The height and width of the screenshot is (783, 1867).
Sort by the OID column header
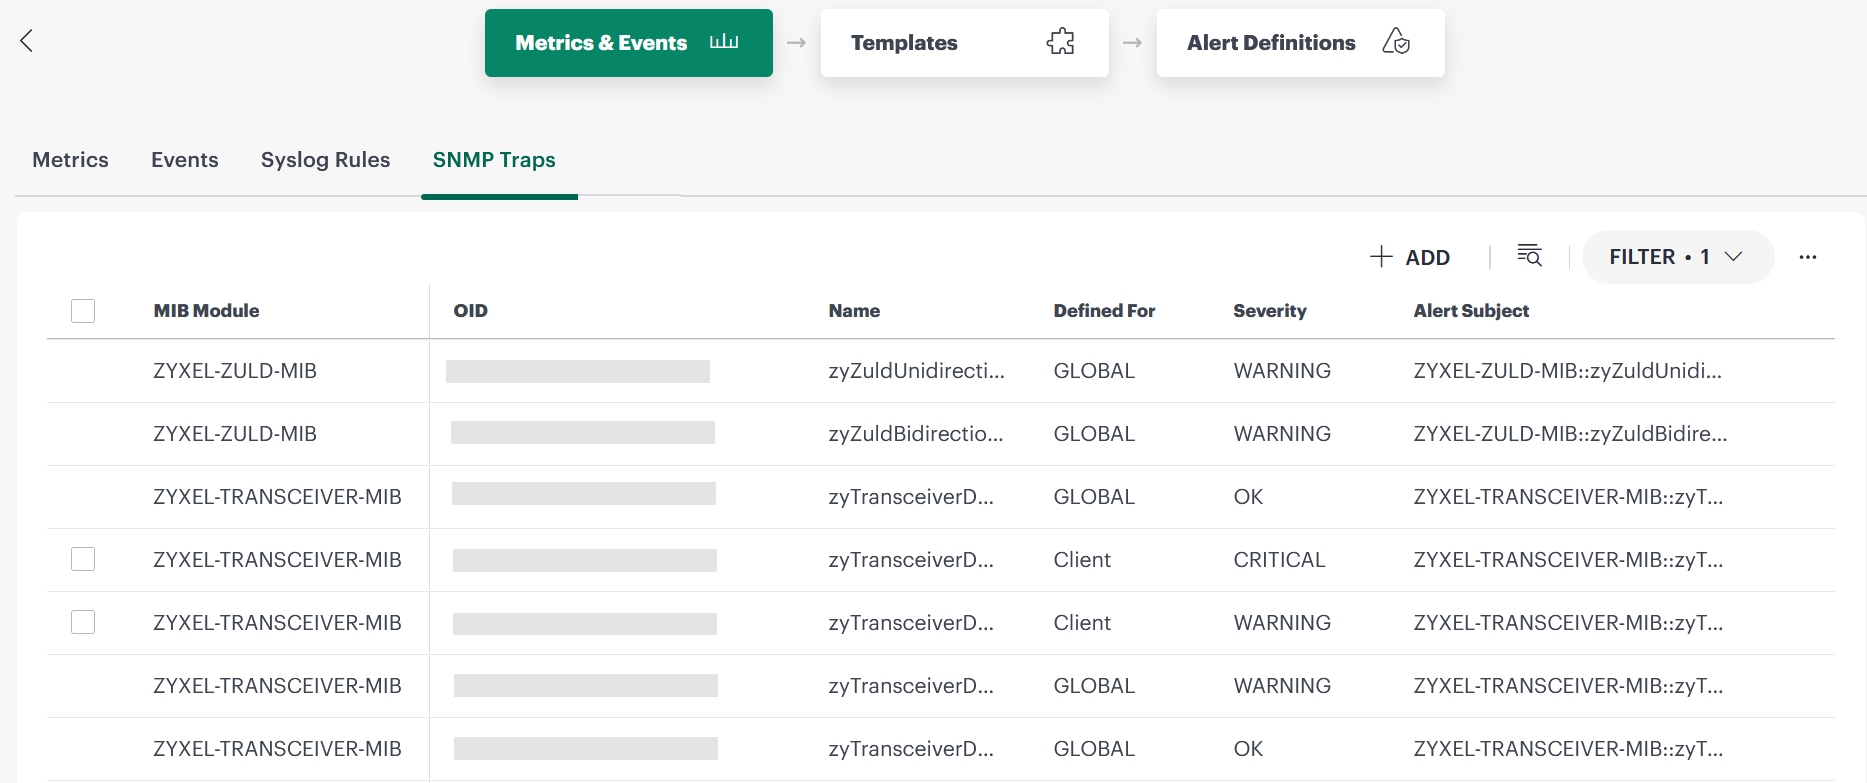471,311
